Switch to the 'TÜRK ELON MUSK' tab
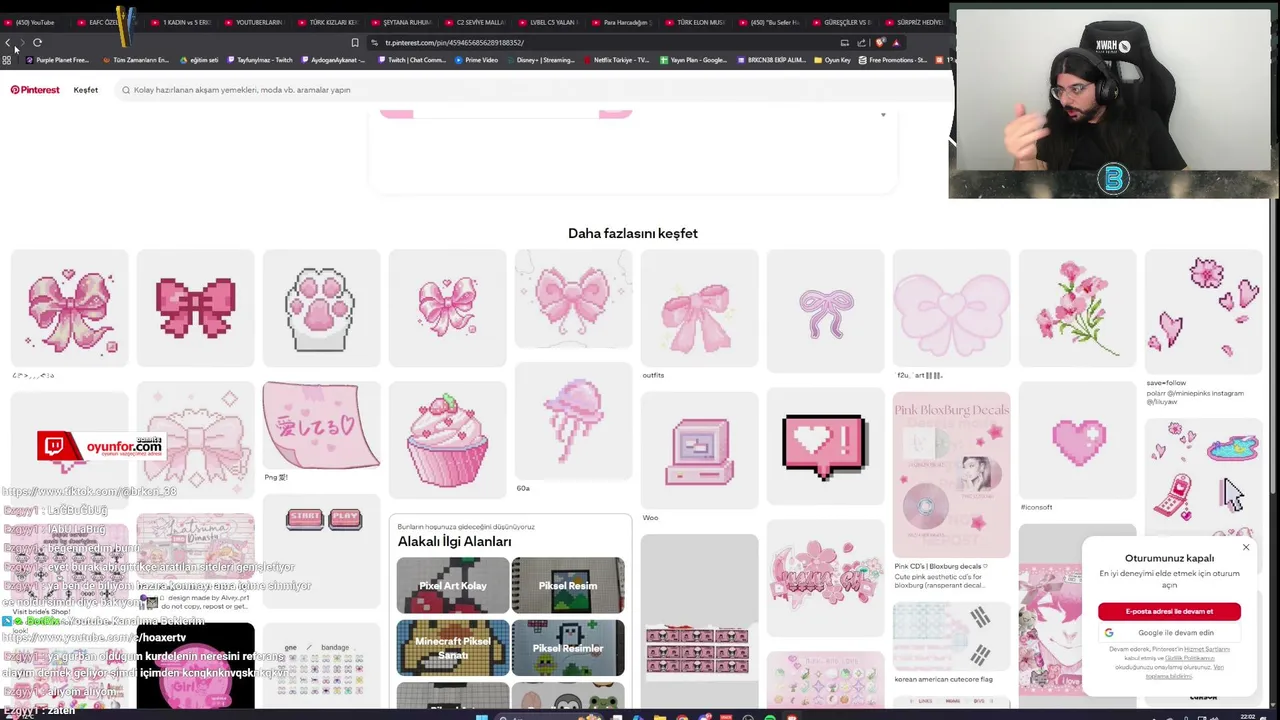 click(695, 22)
